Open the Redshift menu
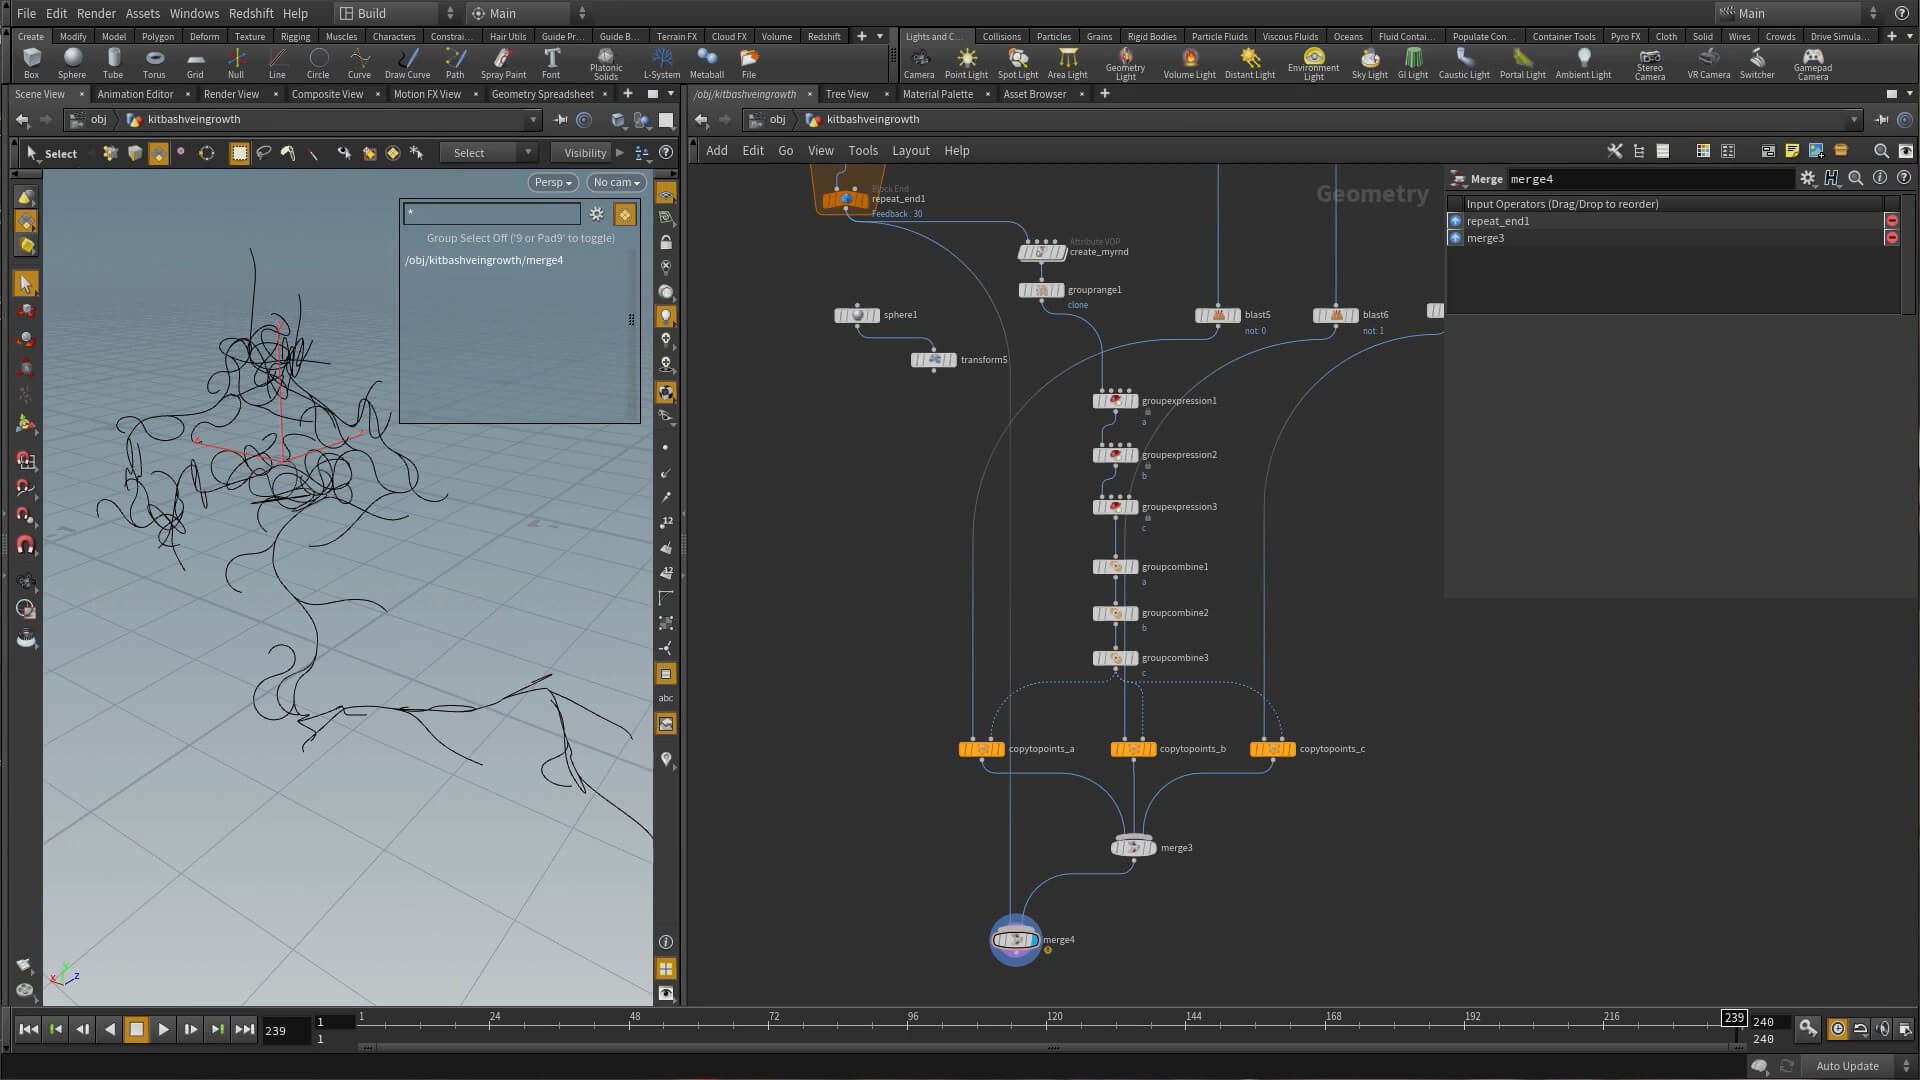The width and height of the screenshot is (1920, 1080). click(x=251, y=13)
